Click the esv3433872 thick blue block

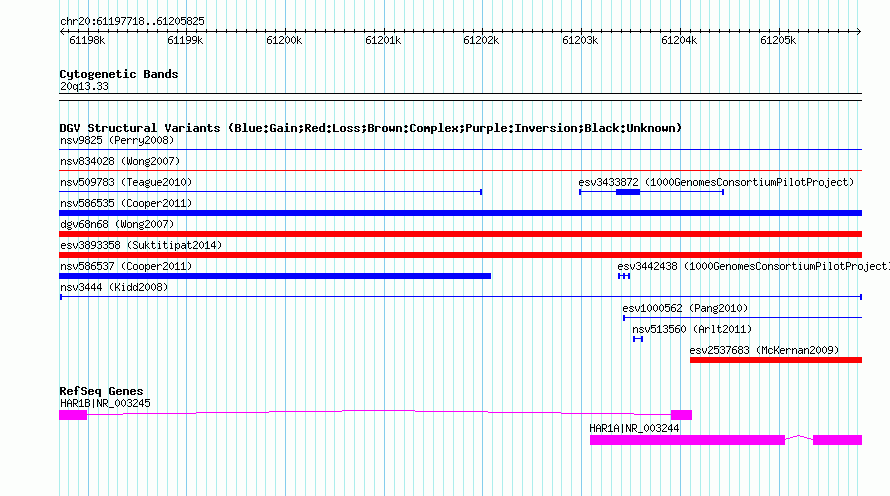628,192
